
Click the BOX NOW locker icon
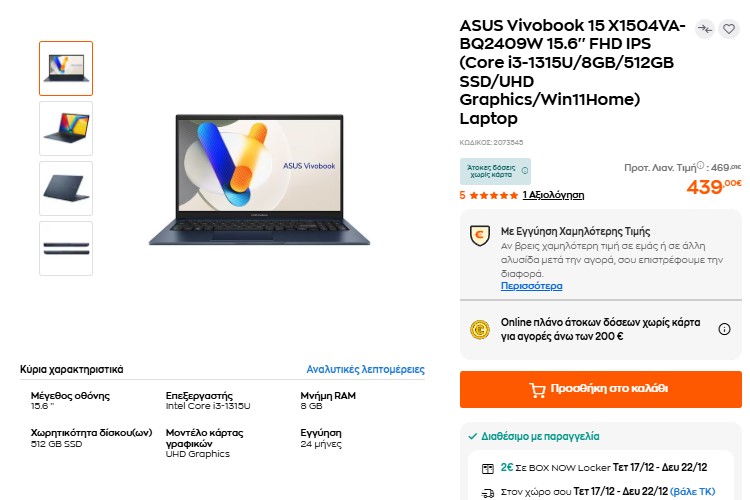click(487, 468)
